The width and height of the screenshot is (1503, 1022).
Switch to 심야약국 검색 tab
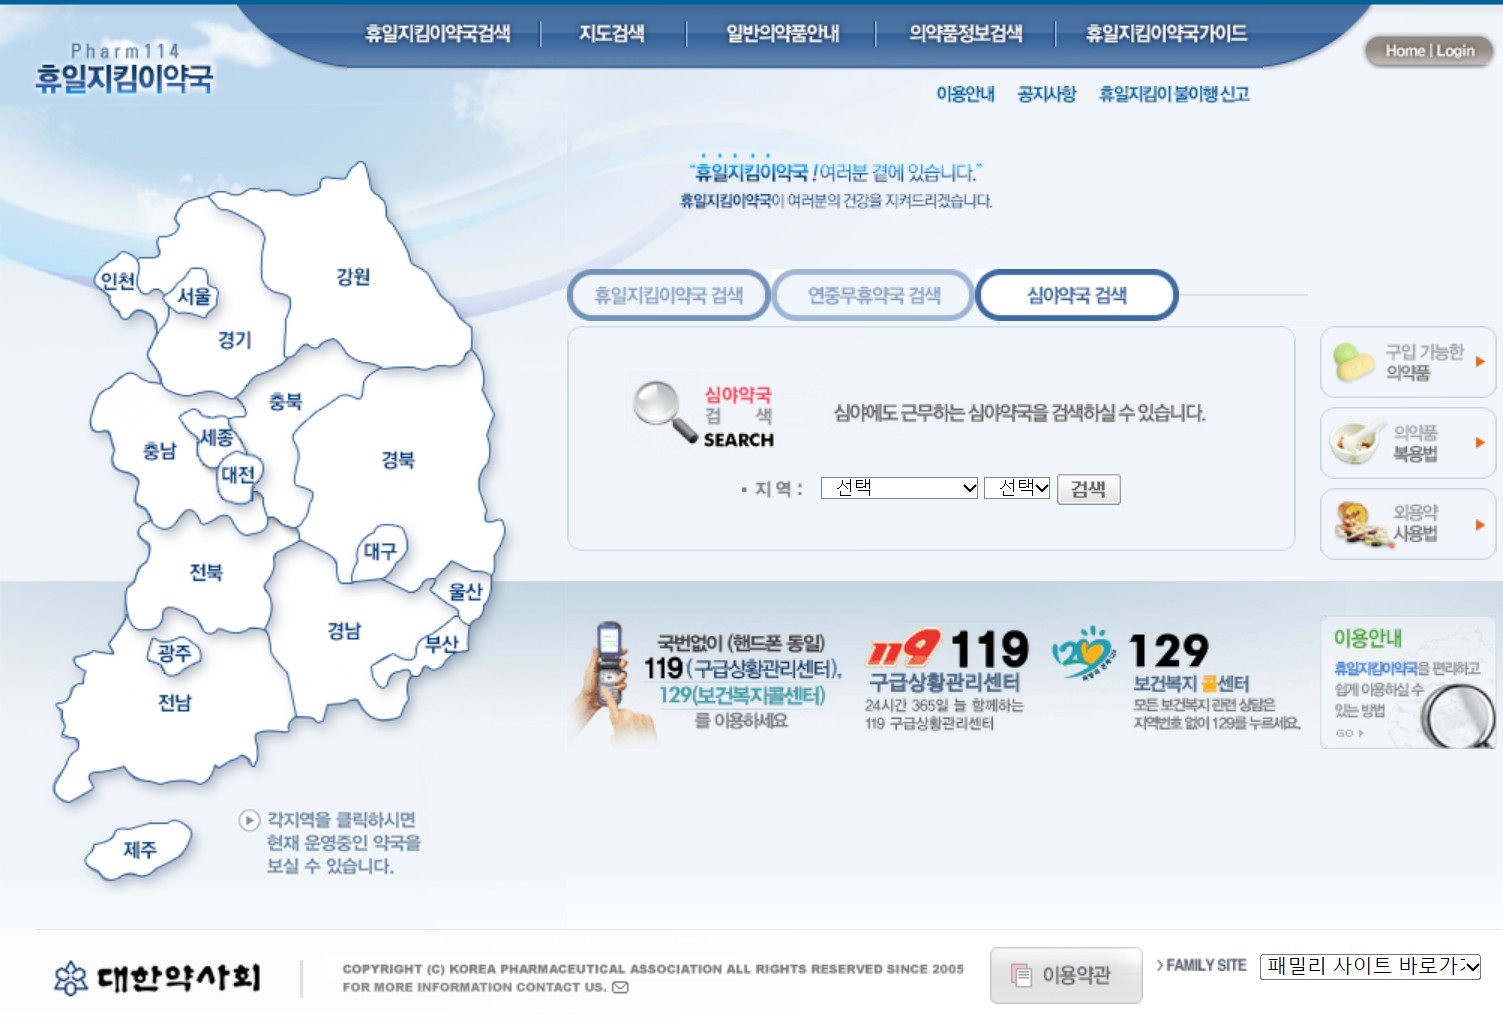click(x=1077, y=295)
